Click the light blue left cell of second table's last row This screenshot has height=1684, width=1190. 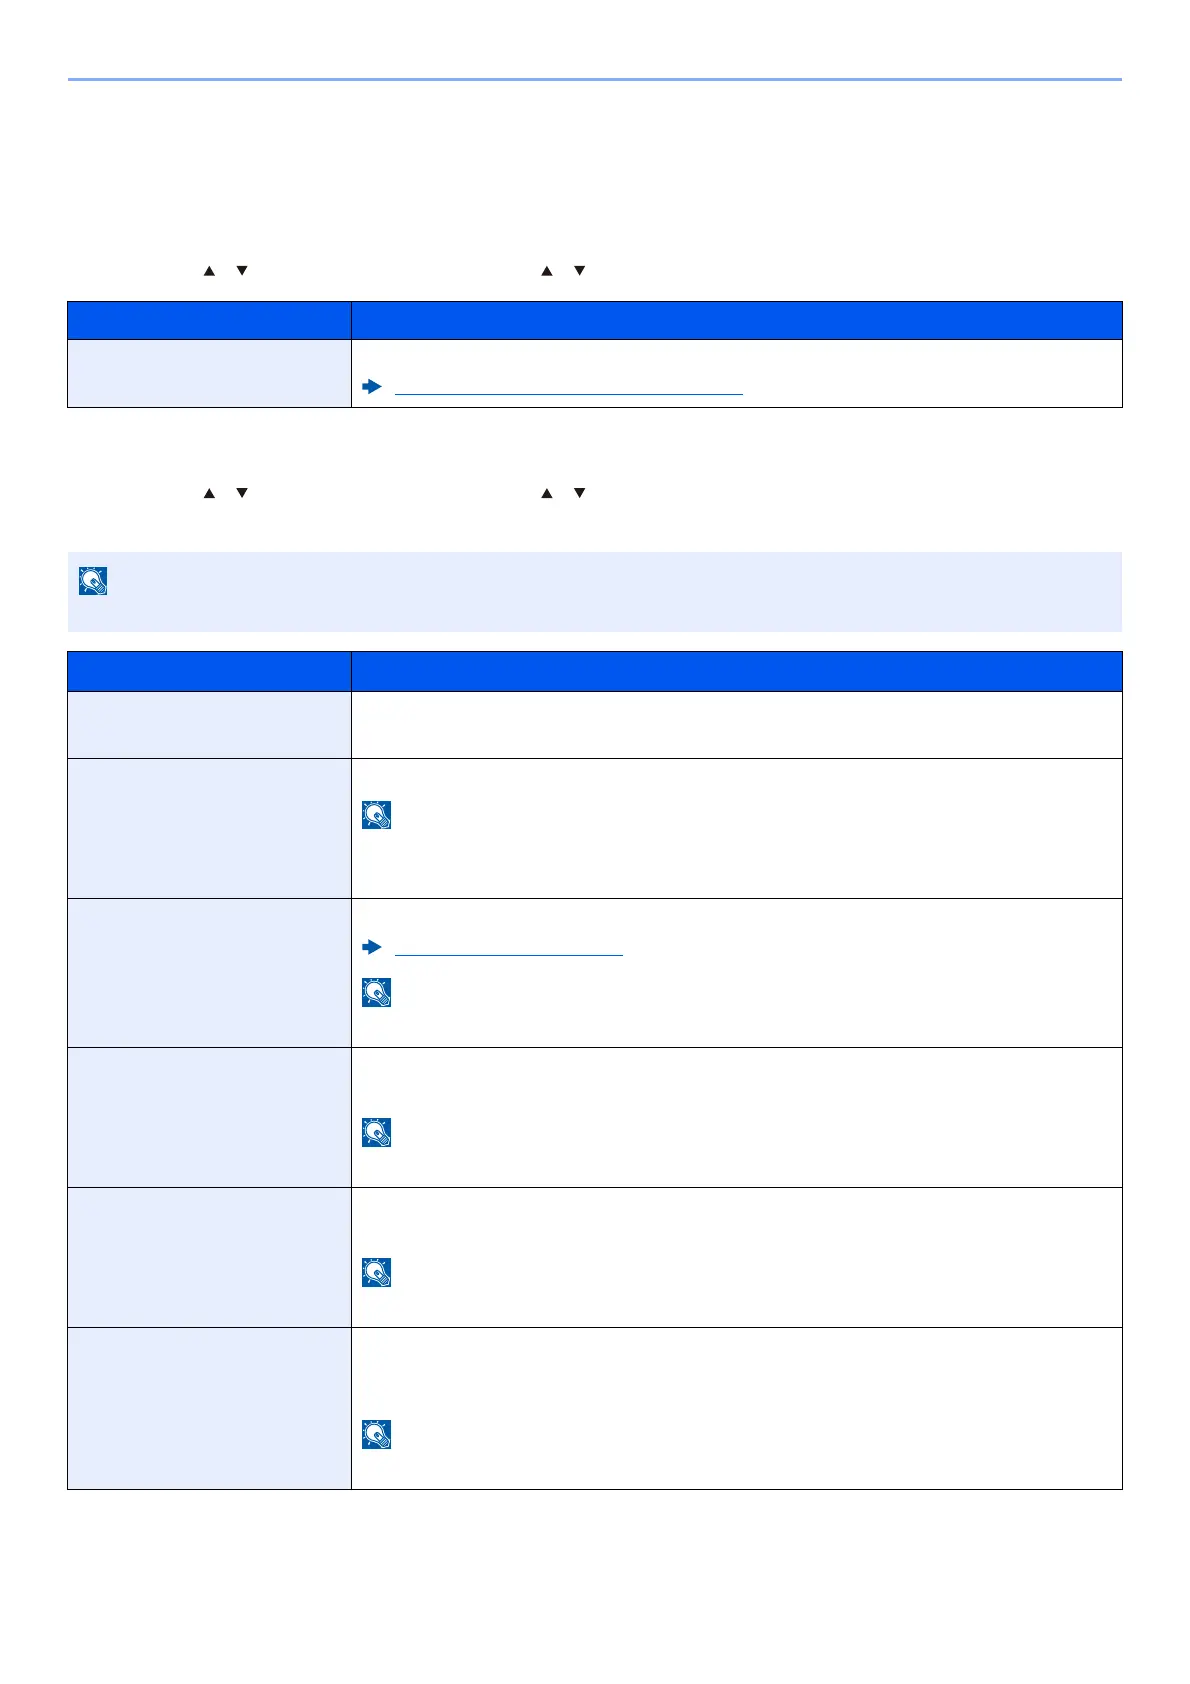[209, 1408]
